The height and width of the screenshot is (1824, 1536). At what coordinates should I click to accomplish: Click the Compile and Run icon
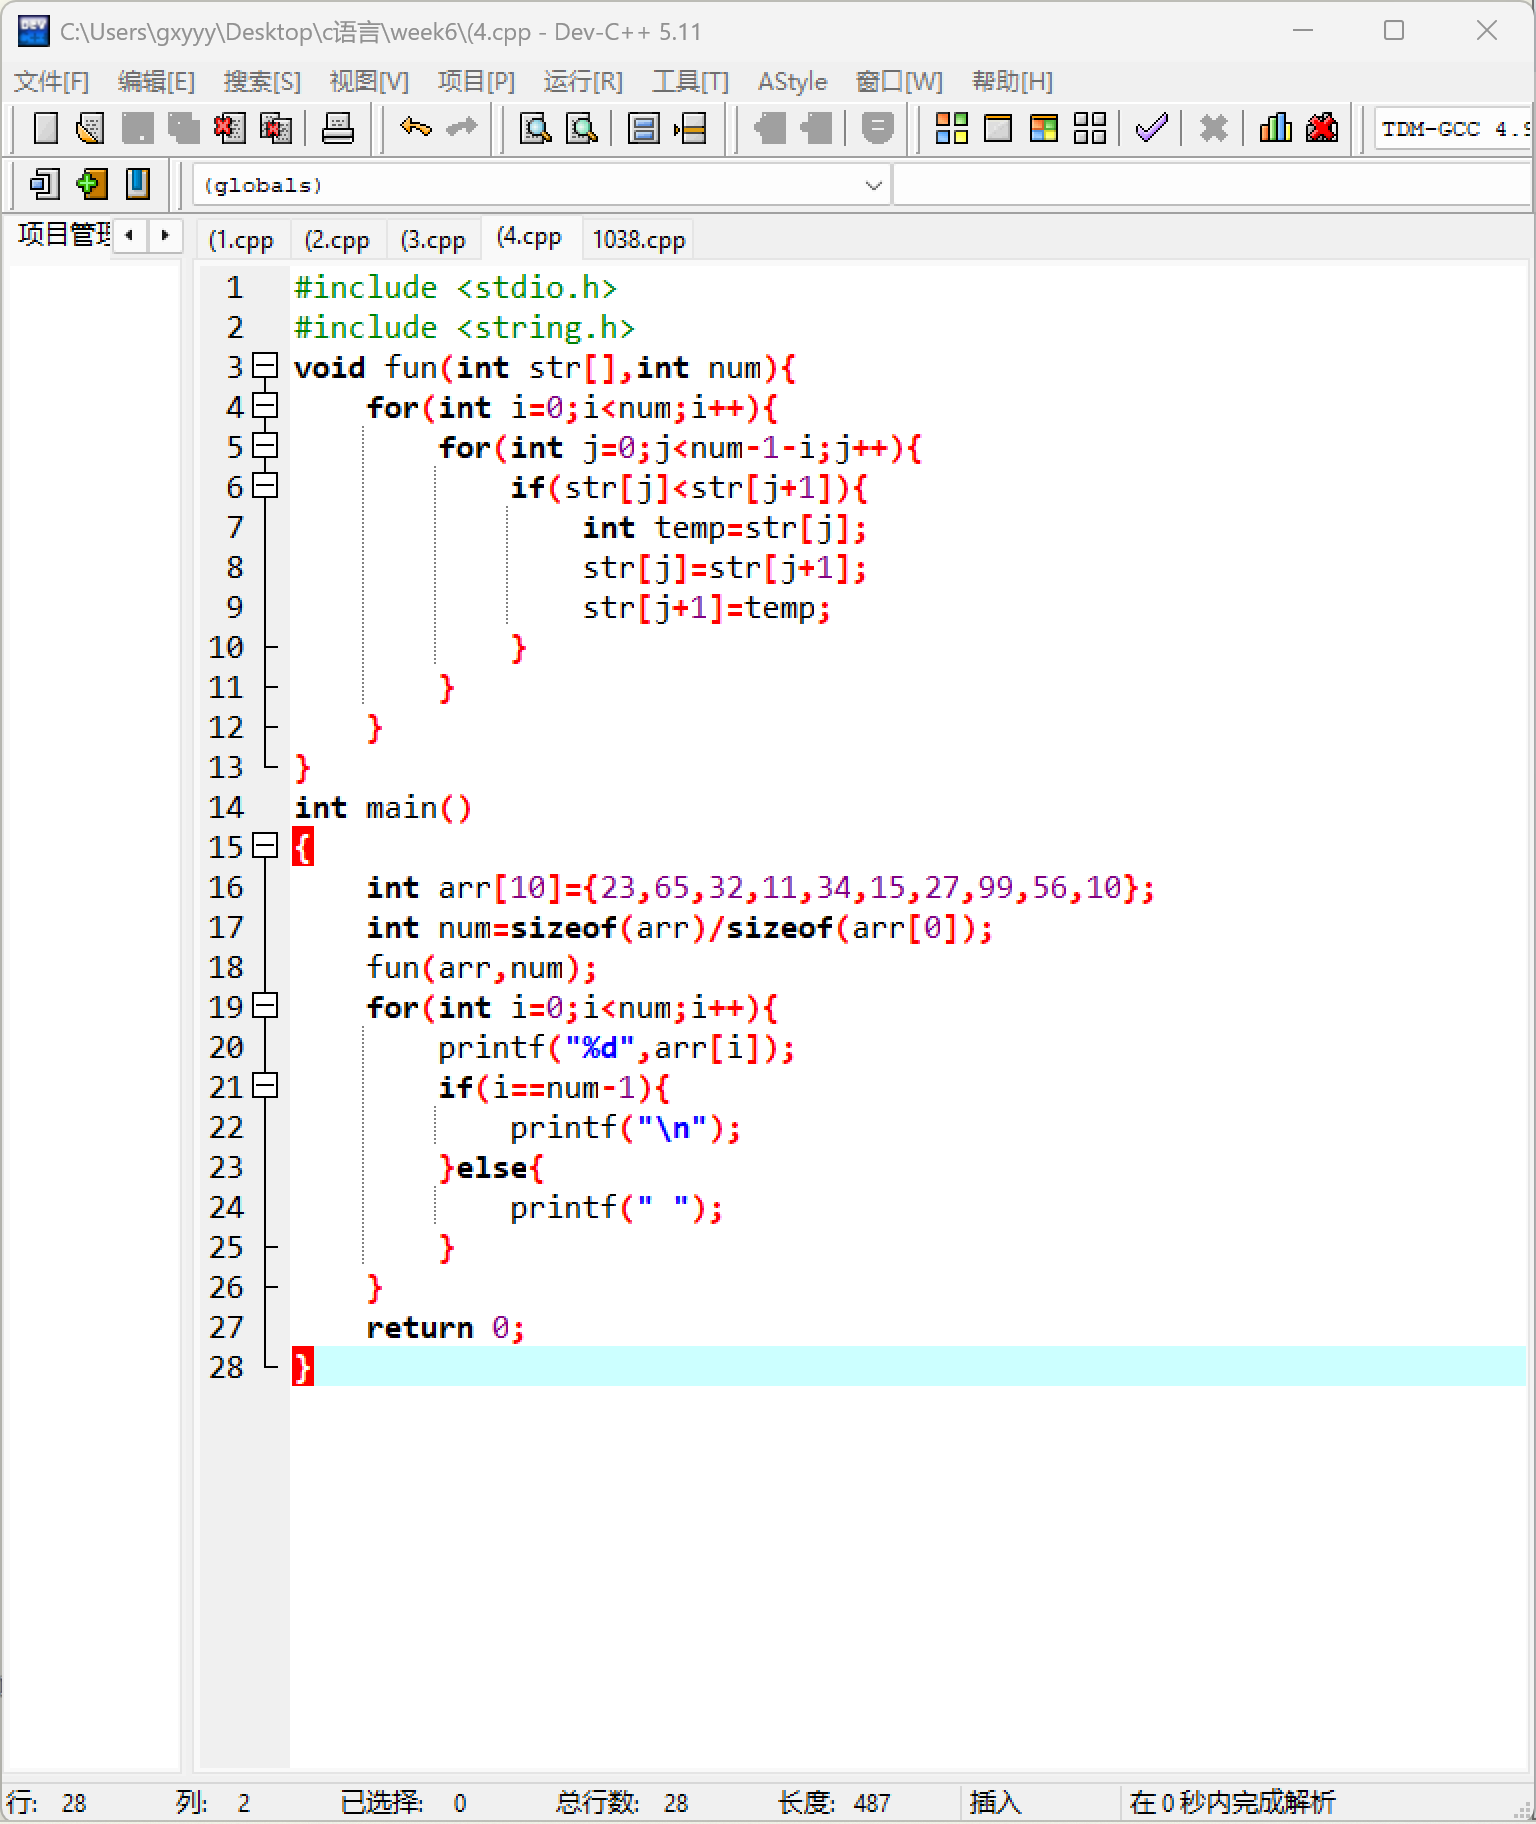coord(1043,128)
